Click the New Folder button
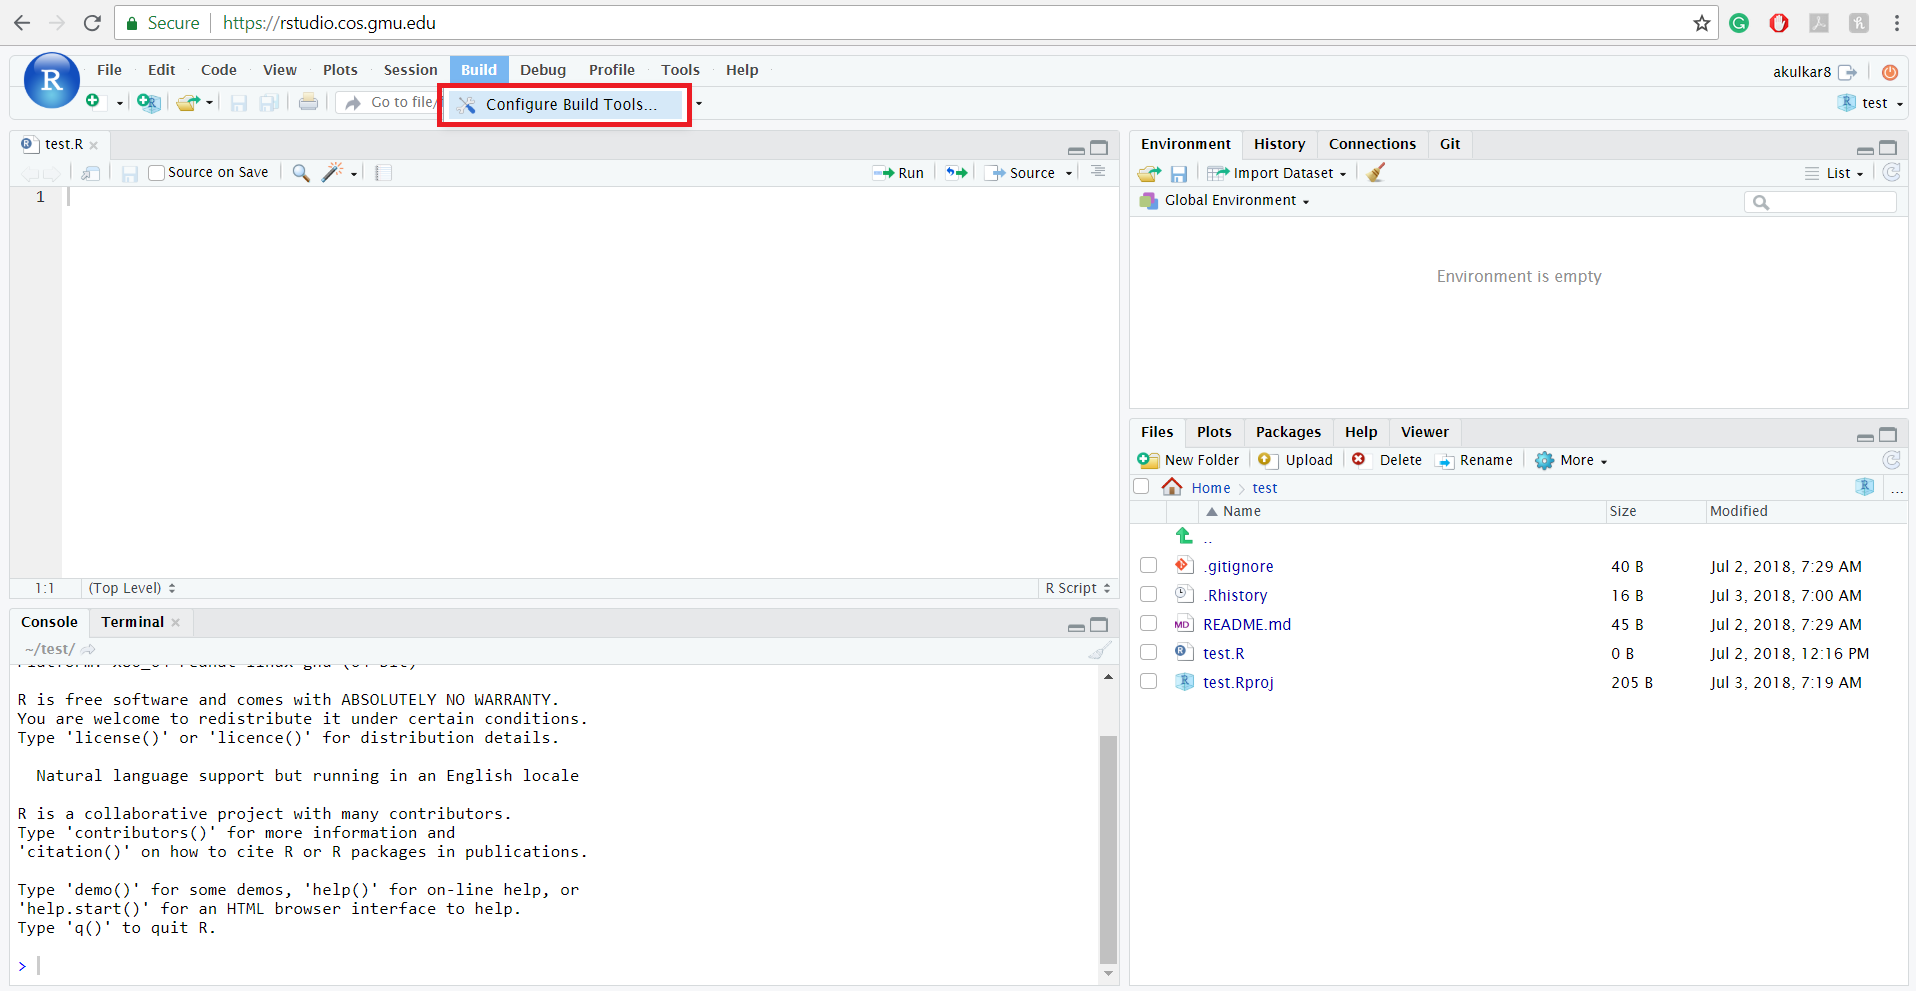The image size is (1916, 991). point(1188,460)
